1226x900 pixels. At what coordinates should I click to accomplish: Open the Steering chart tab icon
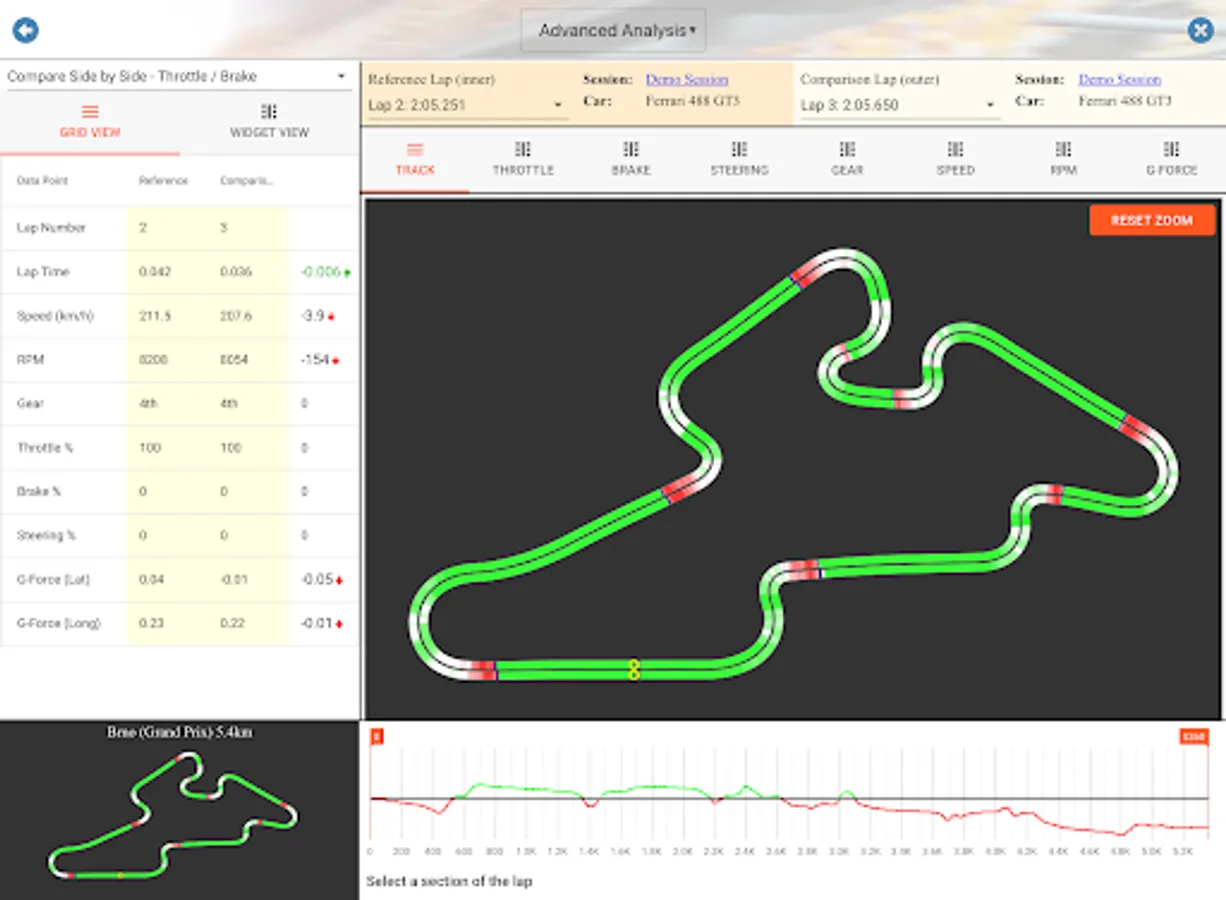pos(739,149)
